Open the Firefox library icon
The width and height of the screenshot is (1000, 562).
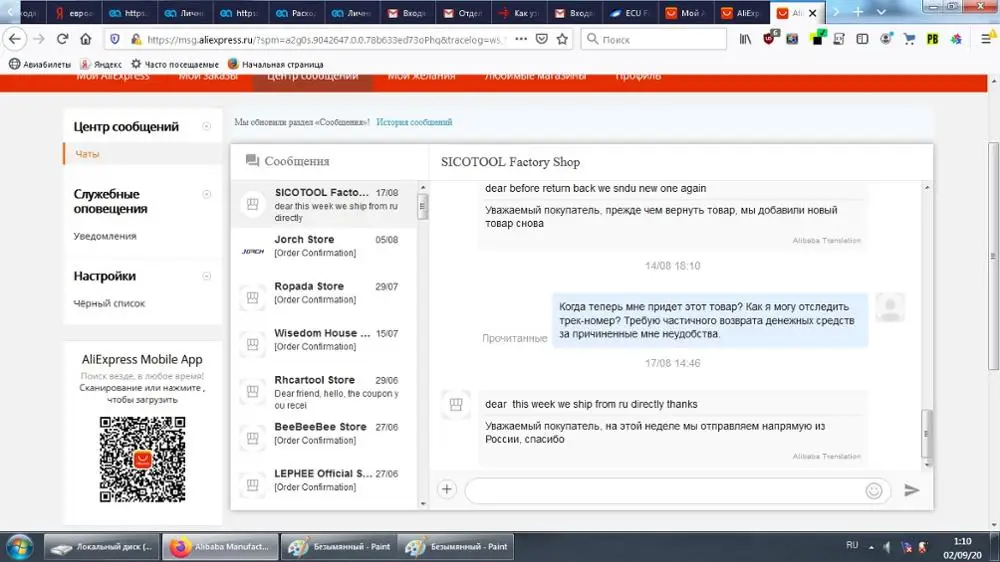click(745, 39)
